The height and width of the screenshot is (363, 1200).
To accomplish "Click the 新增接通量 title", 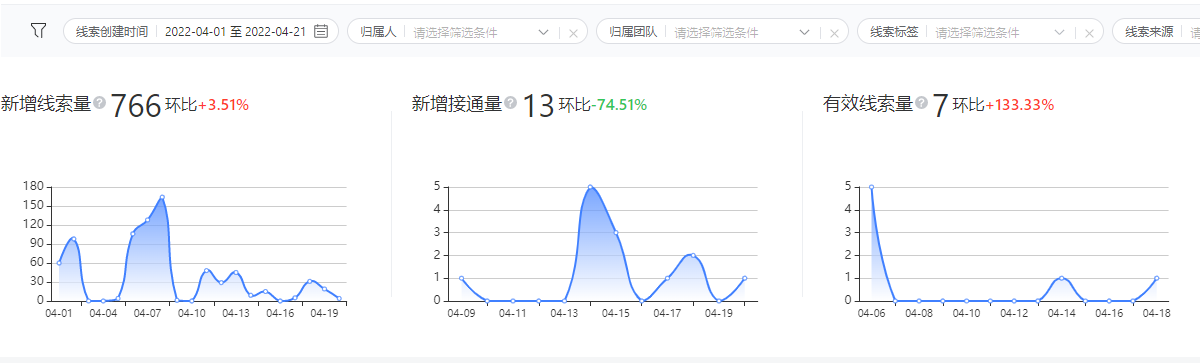I will click(457, 103).
